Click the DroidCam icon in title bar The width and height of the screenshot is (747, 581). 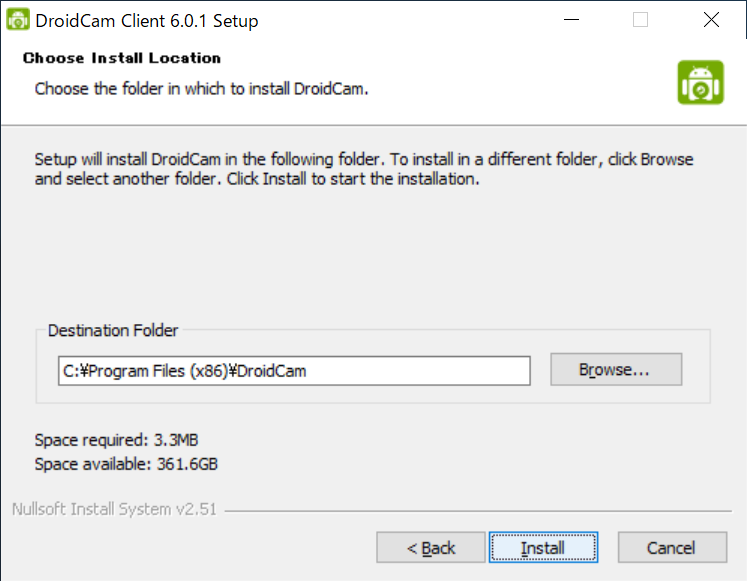18,20
